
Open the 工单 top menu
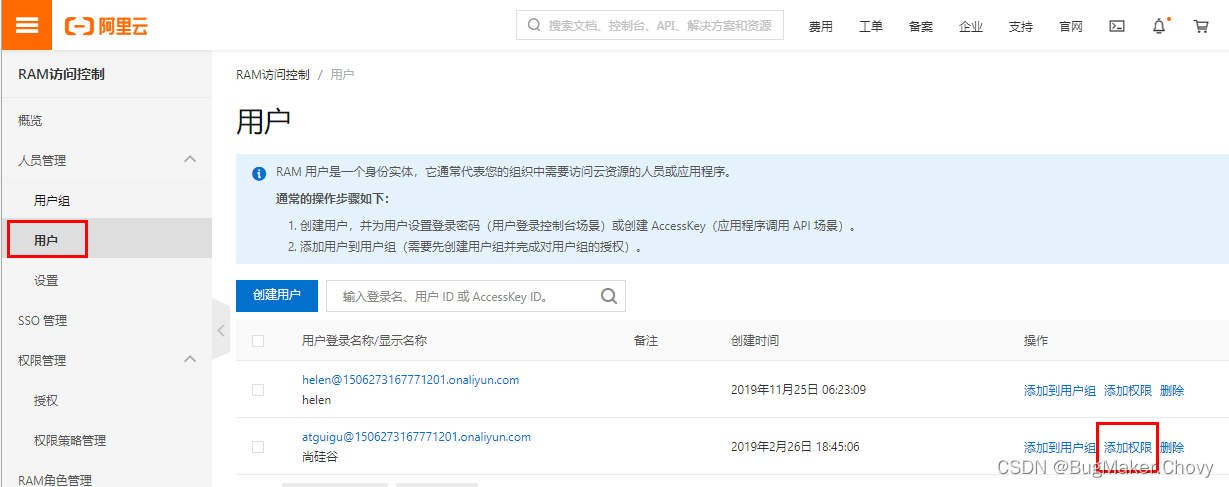[x=870, y=27]
